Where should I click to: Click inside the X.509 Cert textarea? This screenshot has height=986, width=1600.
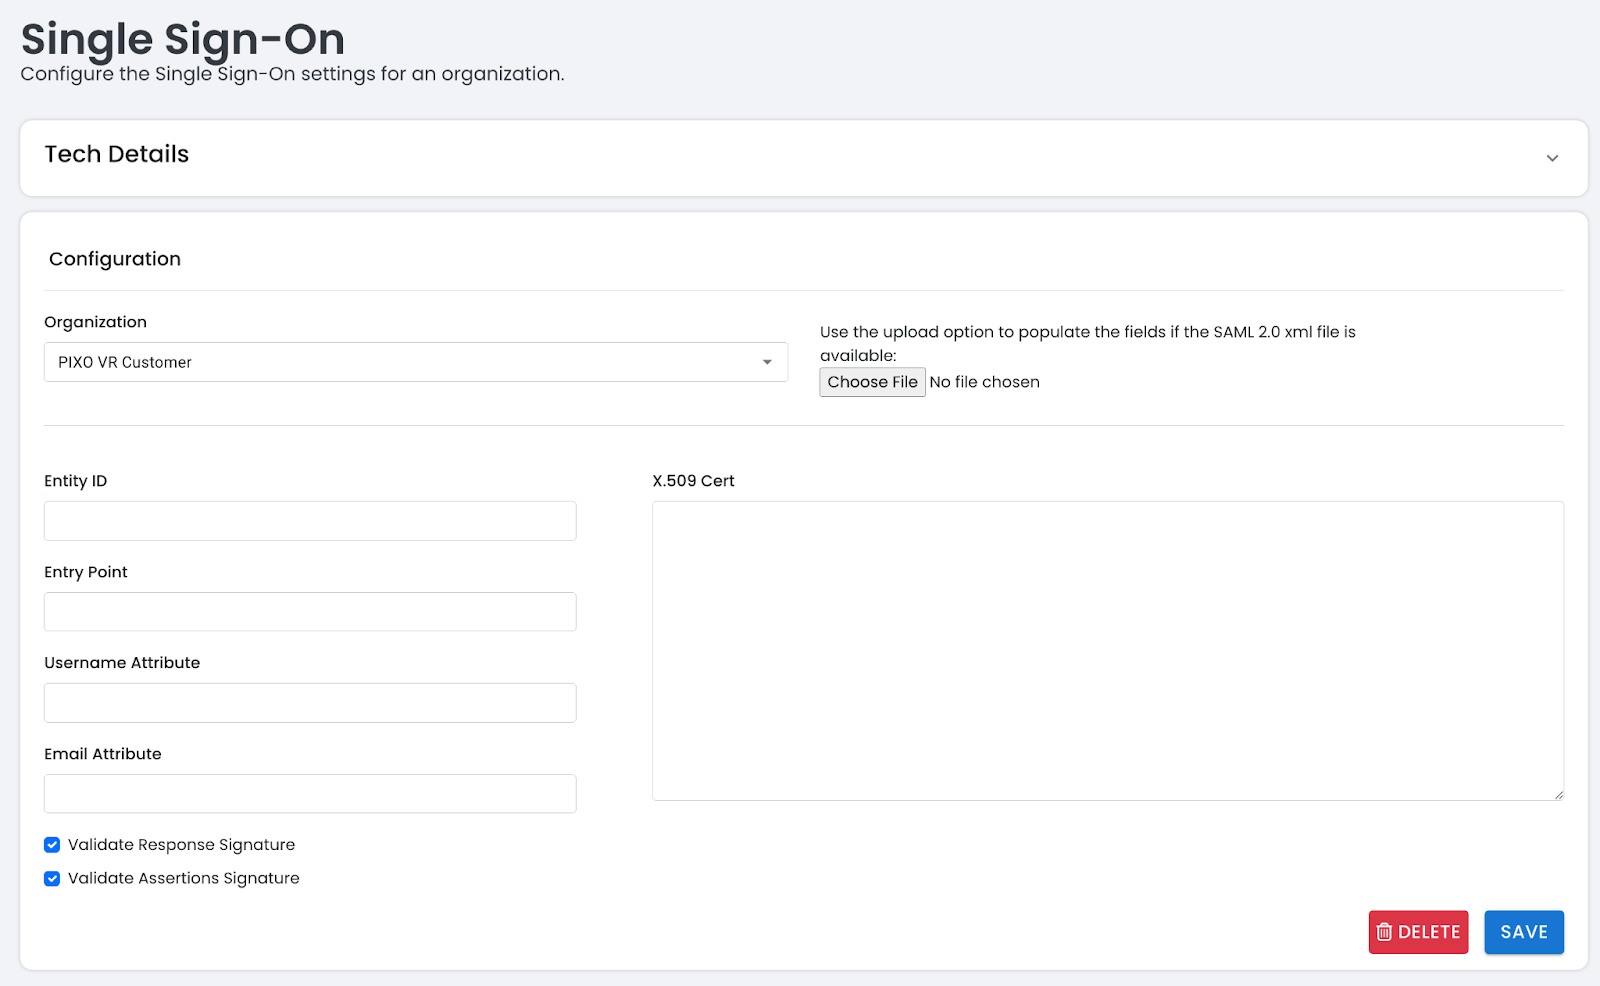[1107, 650]
